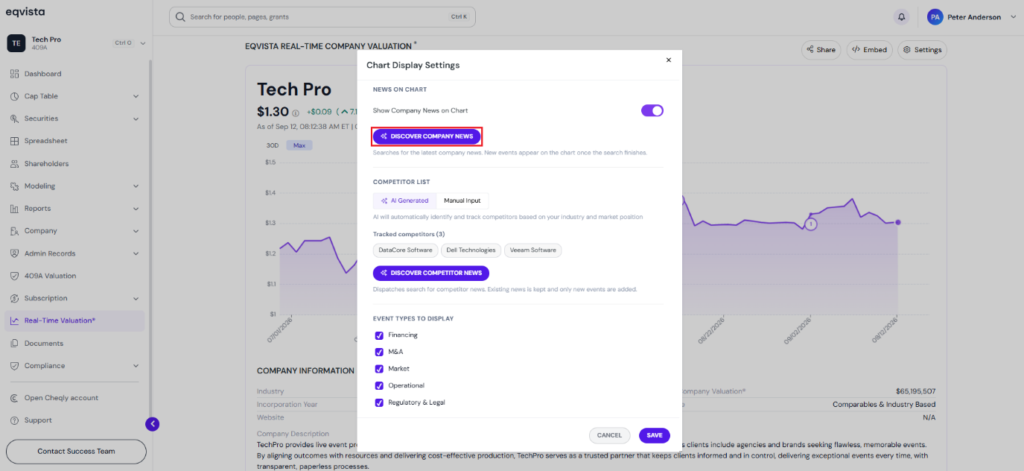The image size is (1024, 471).
Task: Click the Documents icon in sidebar
Action: coord(14,343)
